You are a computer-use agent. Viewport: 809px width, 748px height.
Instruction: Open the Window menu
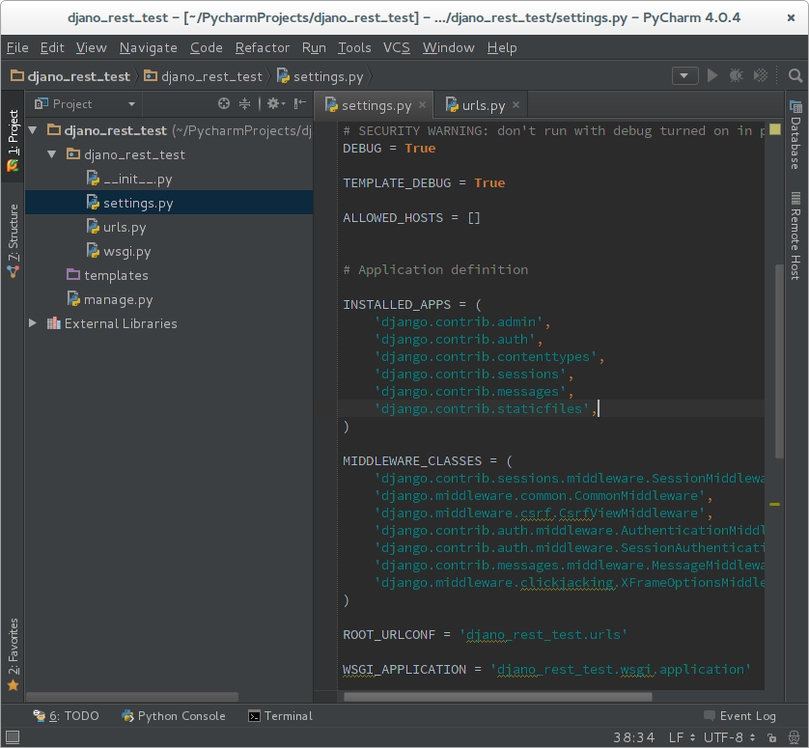click(x=448, y=47)
